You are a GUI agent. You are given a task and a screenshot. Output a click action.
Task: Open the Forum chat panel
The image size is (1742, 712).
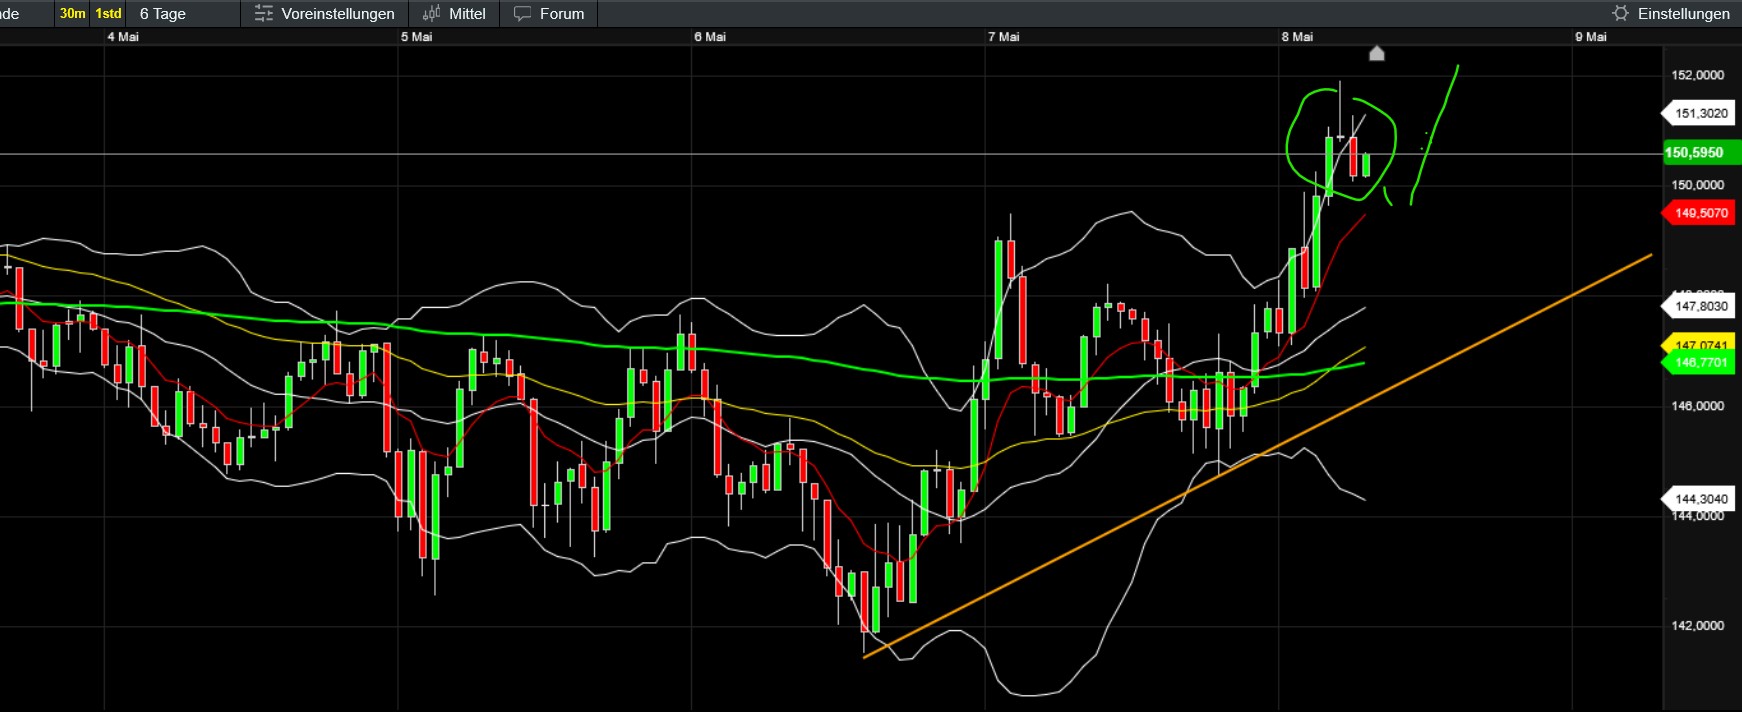[x=549, y=14]
